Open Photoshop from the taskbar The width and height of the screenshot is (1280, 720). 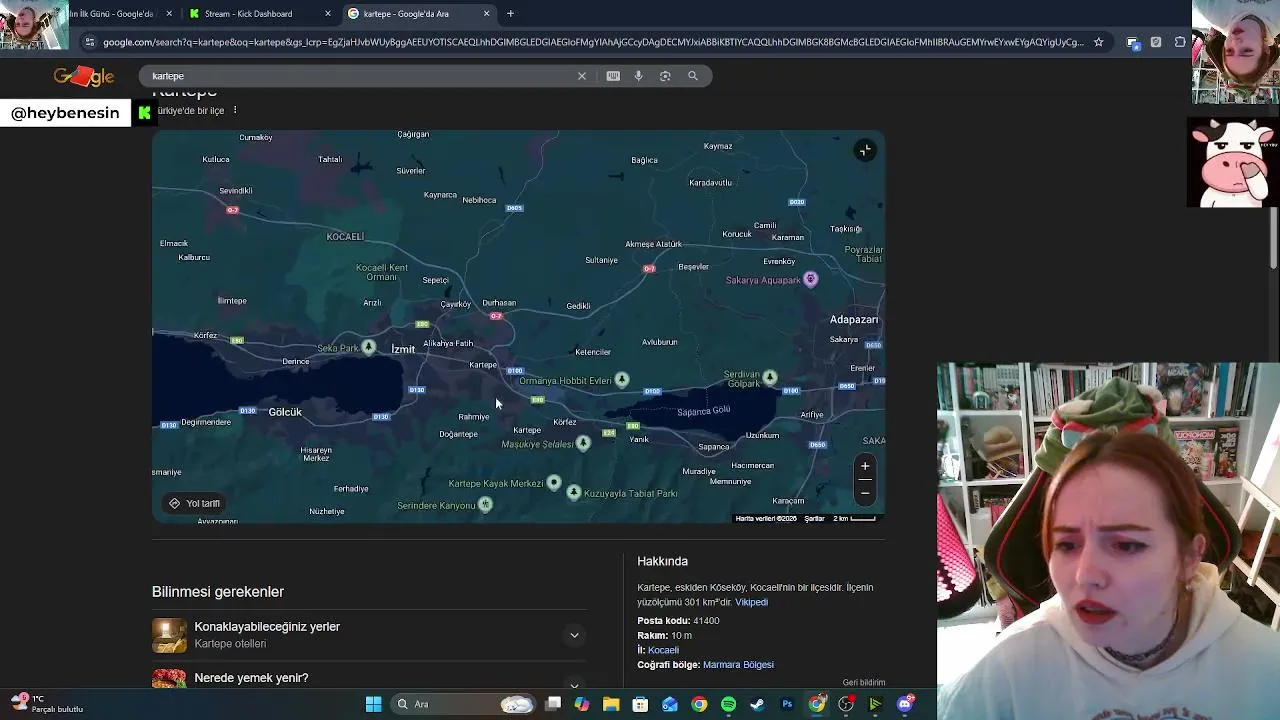(x=787, y=704)
